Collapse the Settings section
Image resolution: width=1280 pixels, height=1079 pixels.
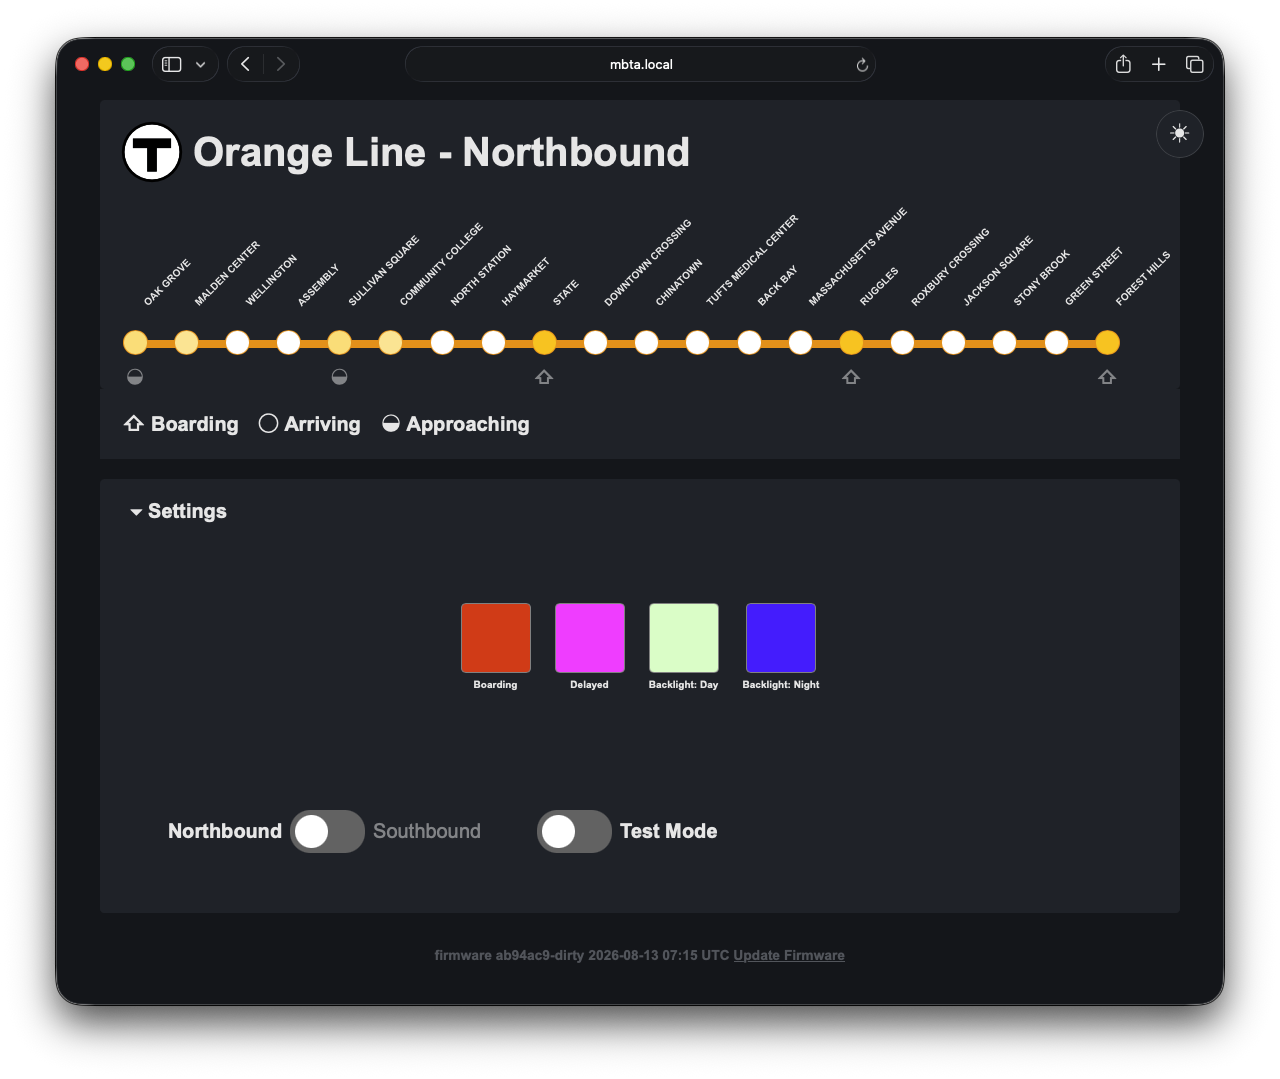(178, 511)
